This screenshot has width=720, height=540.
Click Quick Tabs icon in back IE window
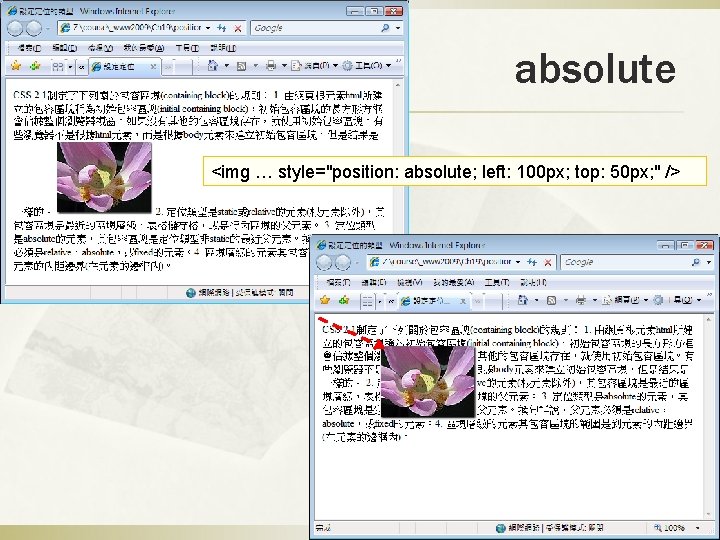57,67
